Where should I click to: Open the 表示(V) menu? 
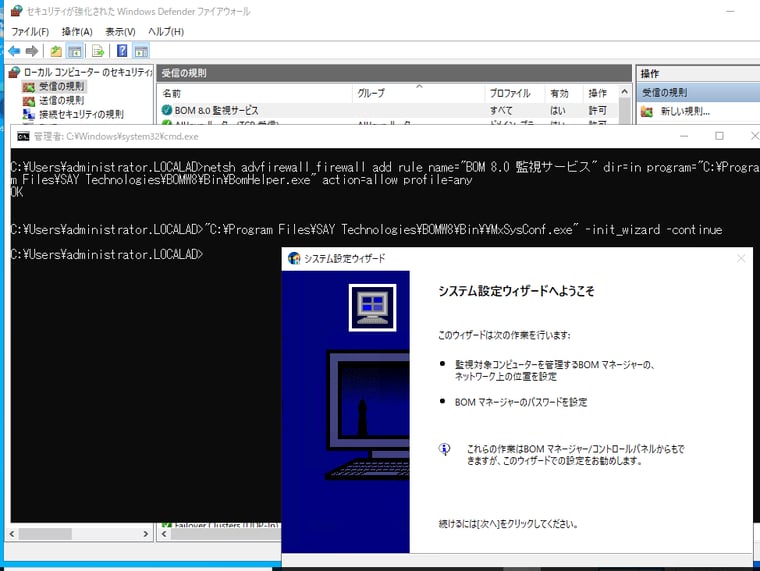point(120,32)
